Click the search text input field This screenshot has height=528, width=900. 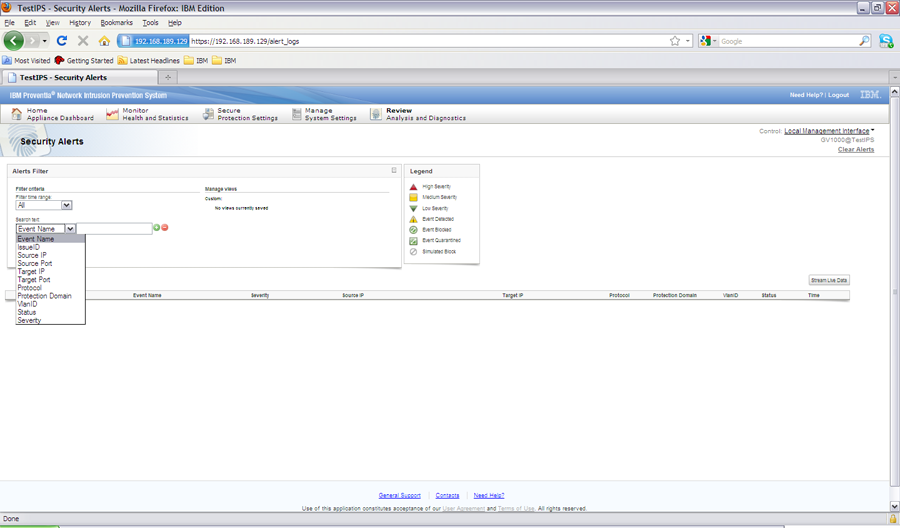click(114, 228)
